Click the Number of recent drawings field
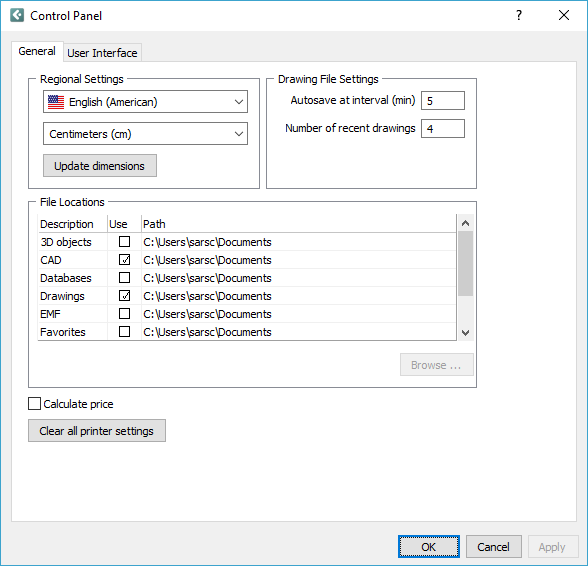The image size is (588, 566). click(443, 129)
